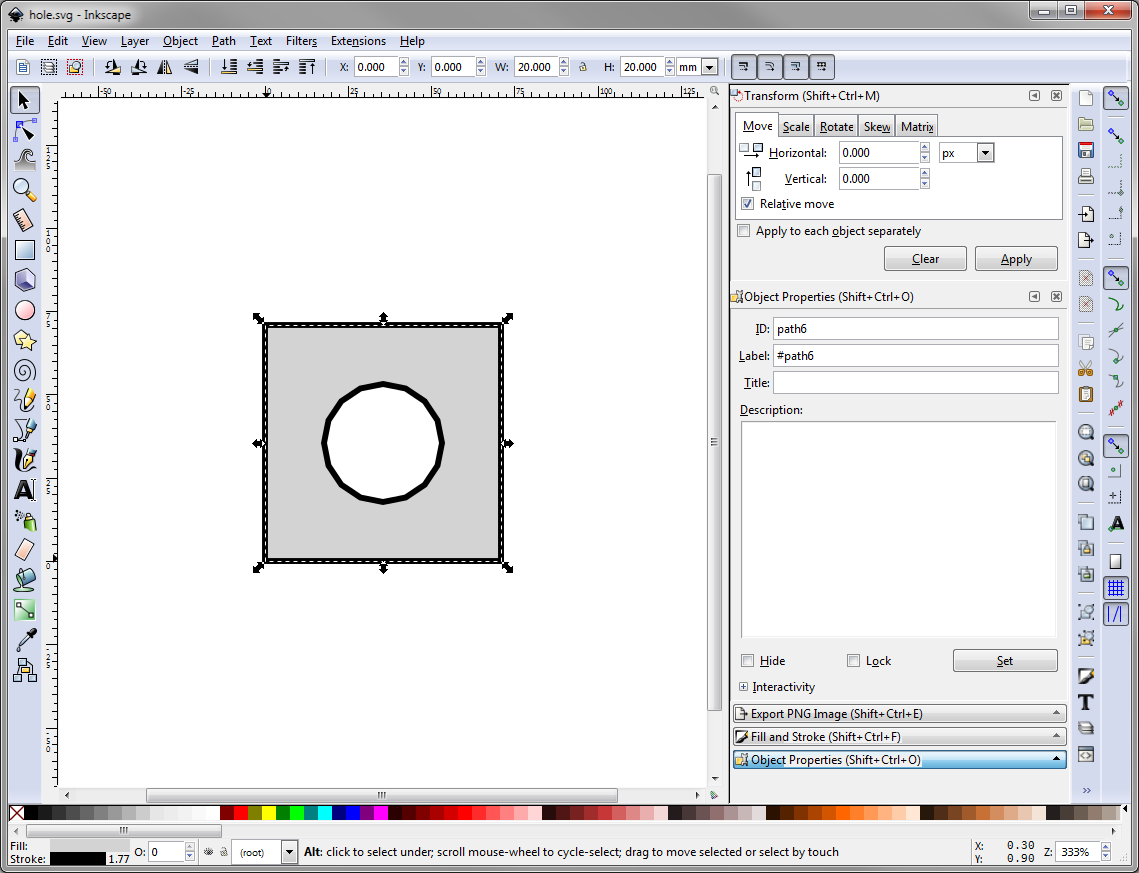The image size is (1139, 873).
Task: Select the Dropper color picker tool
Action: coord(25,640)
